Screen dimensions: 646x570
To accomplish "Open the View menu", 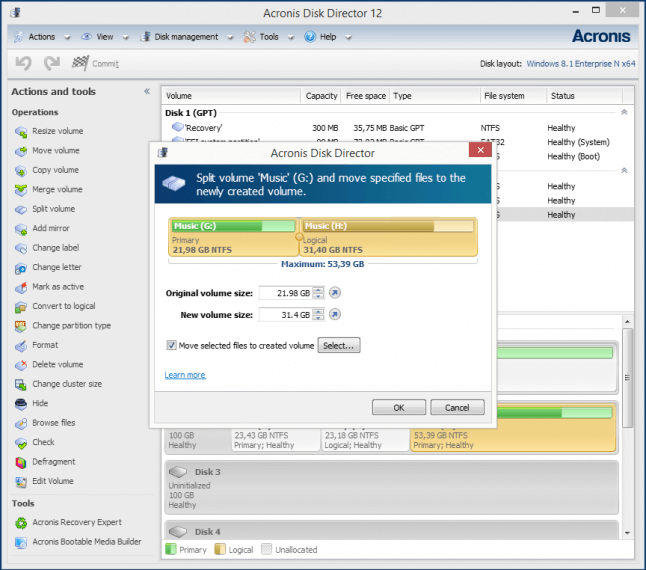I will [105, 37].
